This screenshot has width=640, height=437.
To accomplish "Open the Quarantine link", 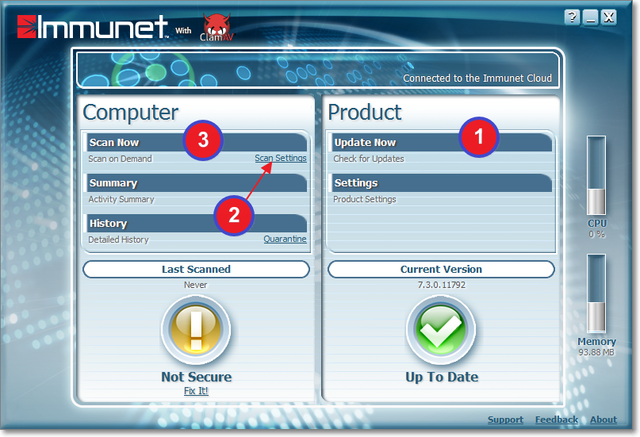I will (x=285, y=239).
